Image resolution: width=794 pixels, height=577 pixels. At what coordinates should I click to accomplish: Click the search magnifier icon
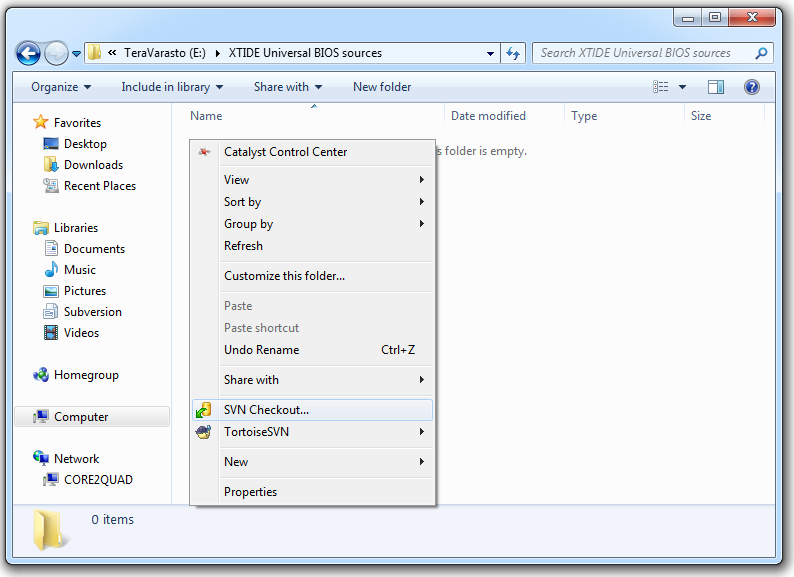click(761, 53)
